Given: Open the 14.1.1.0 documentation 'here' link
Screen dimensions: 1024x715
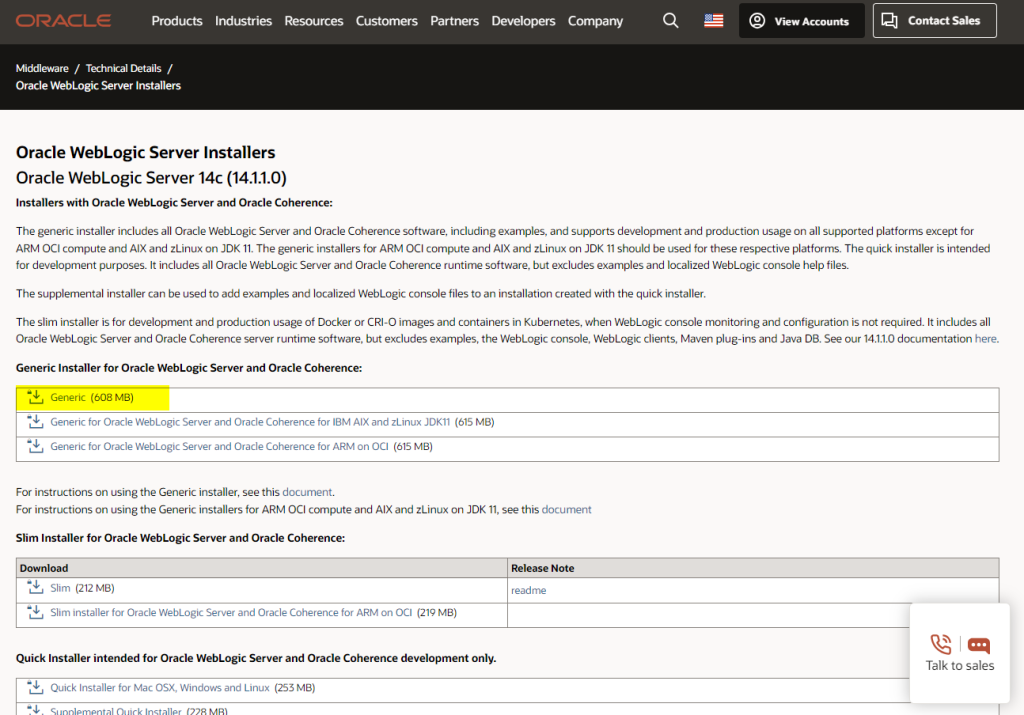Looking at the screenshot, I should click(x=985, y=338).
